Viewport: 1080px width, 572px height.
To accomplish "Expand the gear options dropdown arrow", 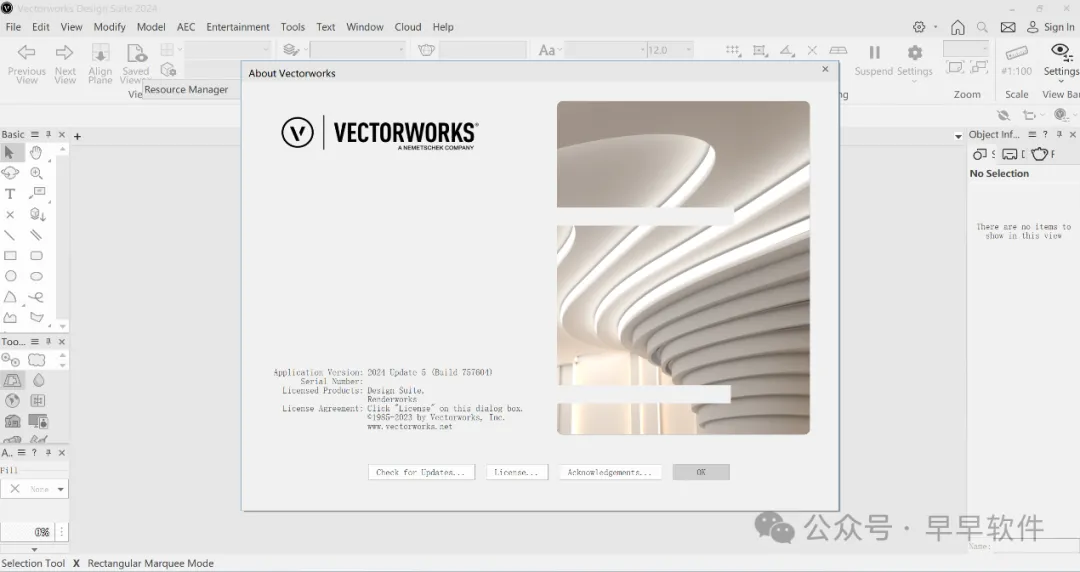I will click(x=936, y=27).
